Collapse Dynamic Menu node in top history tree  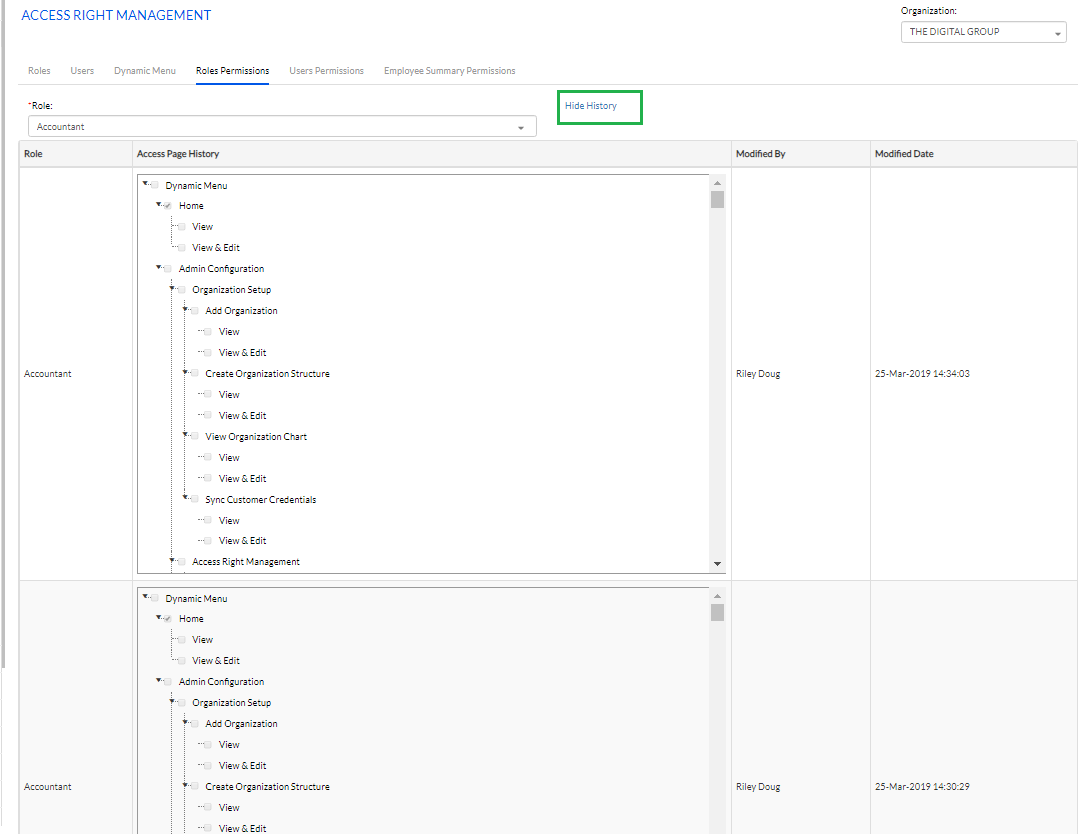[145, 184]
